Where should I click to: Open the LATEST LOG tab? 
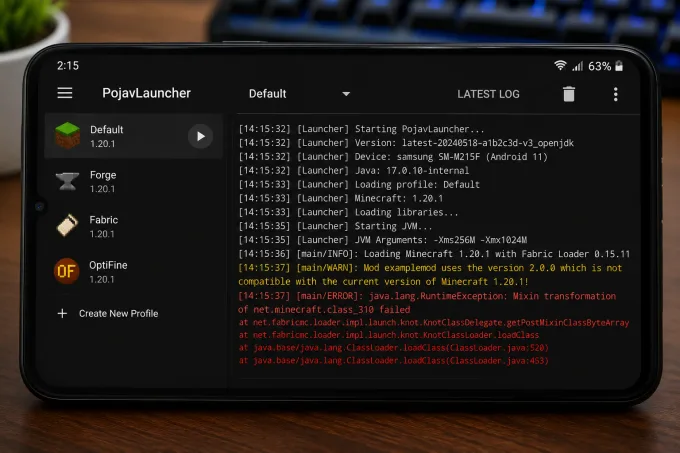(x=488, y=94)
